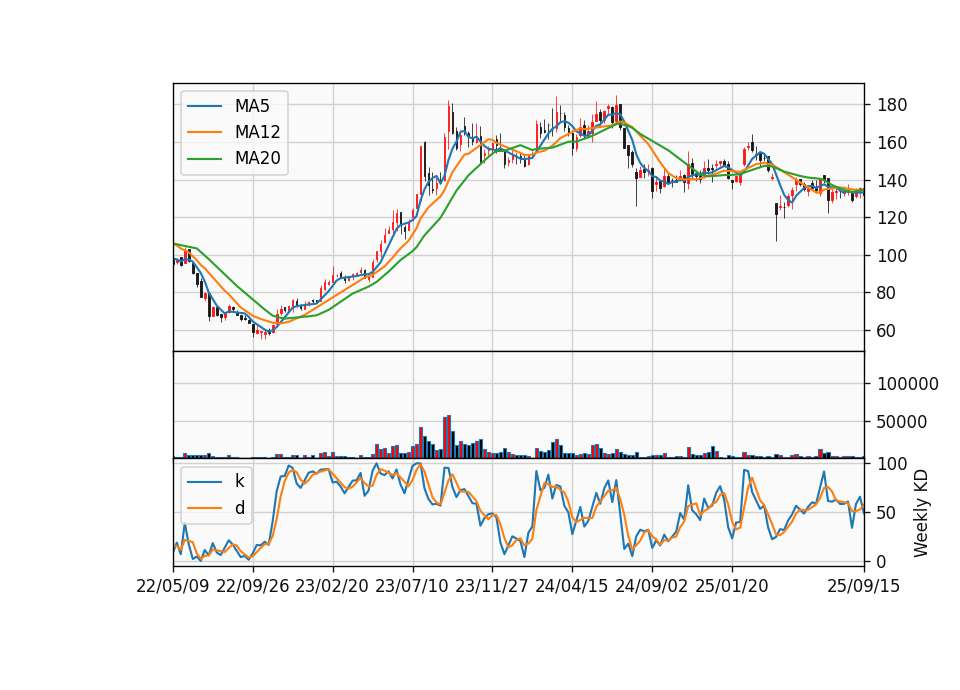The image size is (960, 690).
Task: Click the tallest volume bar near 50000
Action: (x=449, y=437)
